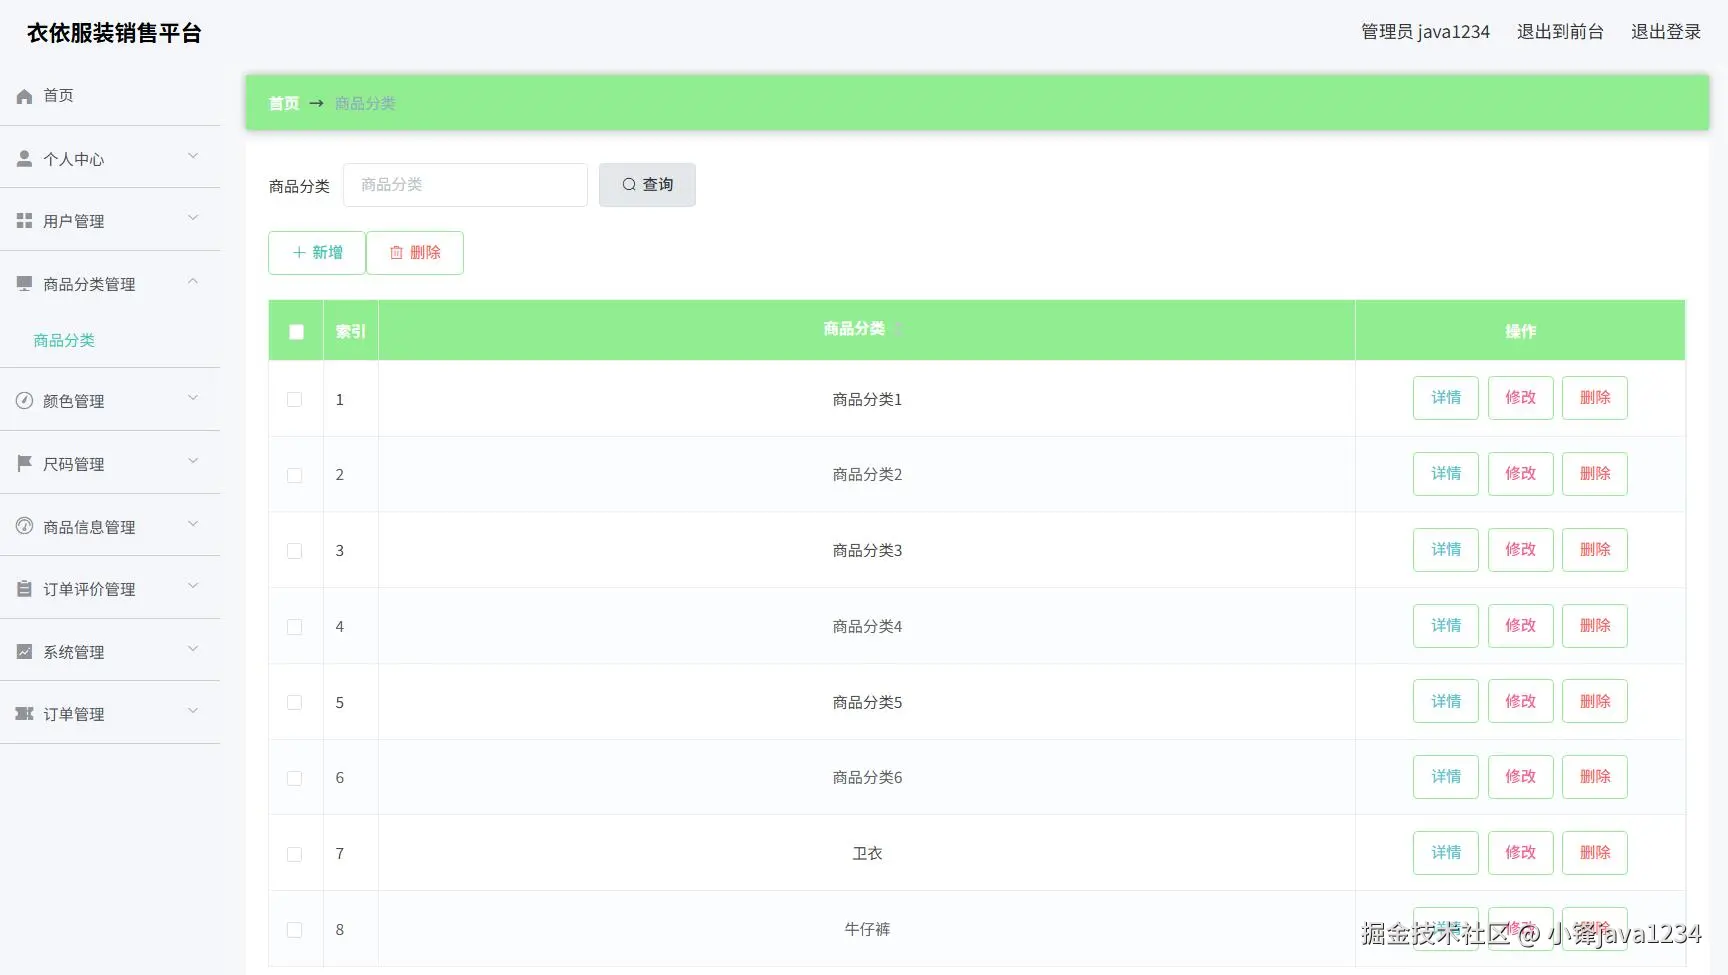Open the 订单管理 menu label
Image resolution: width=1728 pixels, height=975 pixels.
(74, 715)
